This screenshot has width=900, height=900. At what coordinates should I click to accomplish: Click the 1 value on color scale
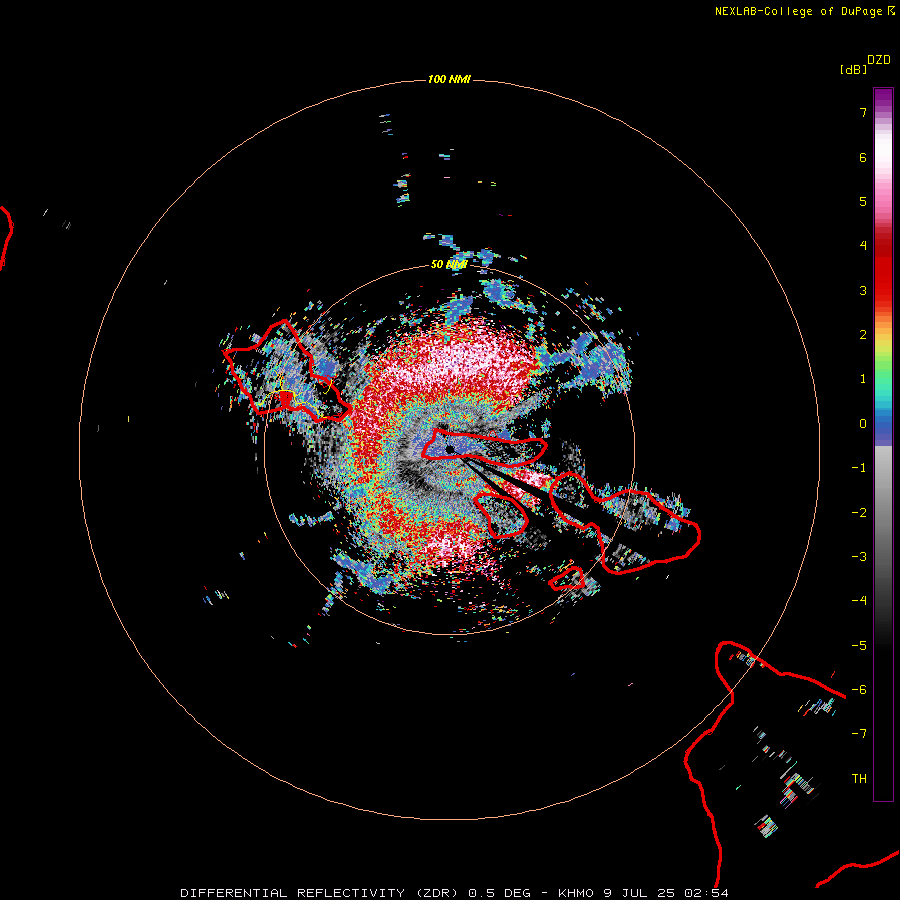coord(863,379)
